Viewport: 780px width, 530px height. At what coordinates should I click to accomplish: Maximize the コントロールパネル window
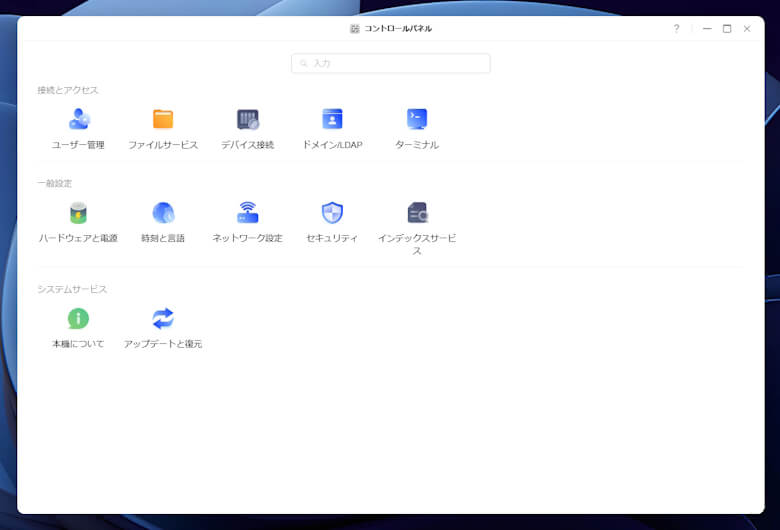(727, 29)
